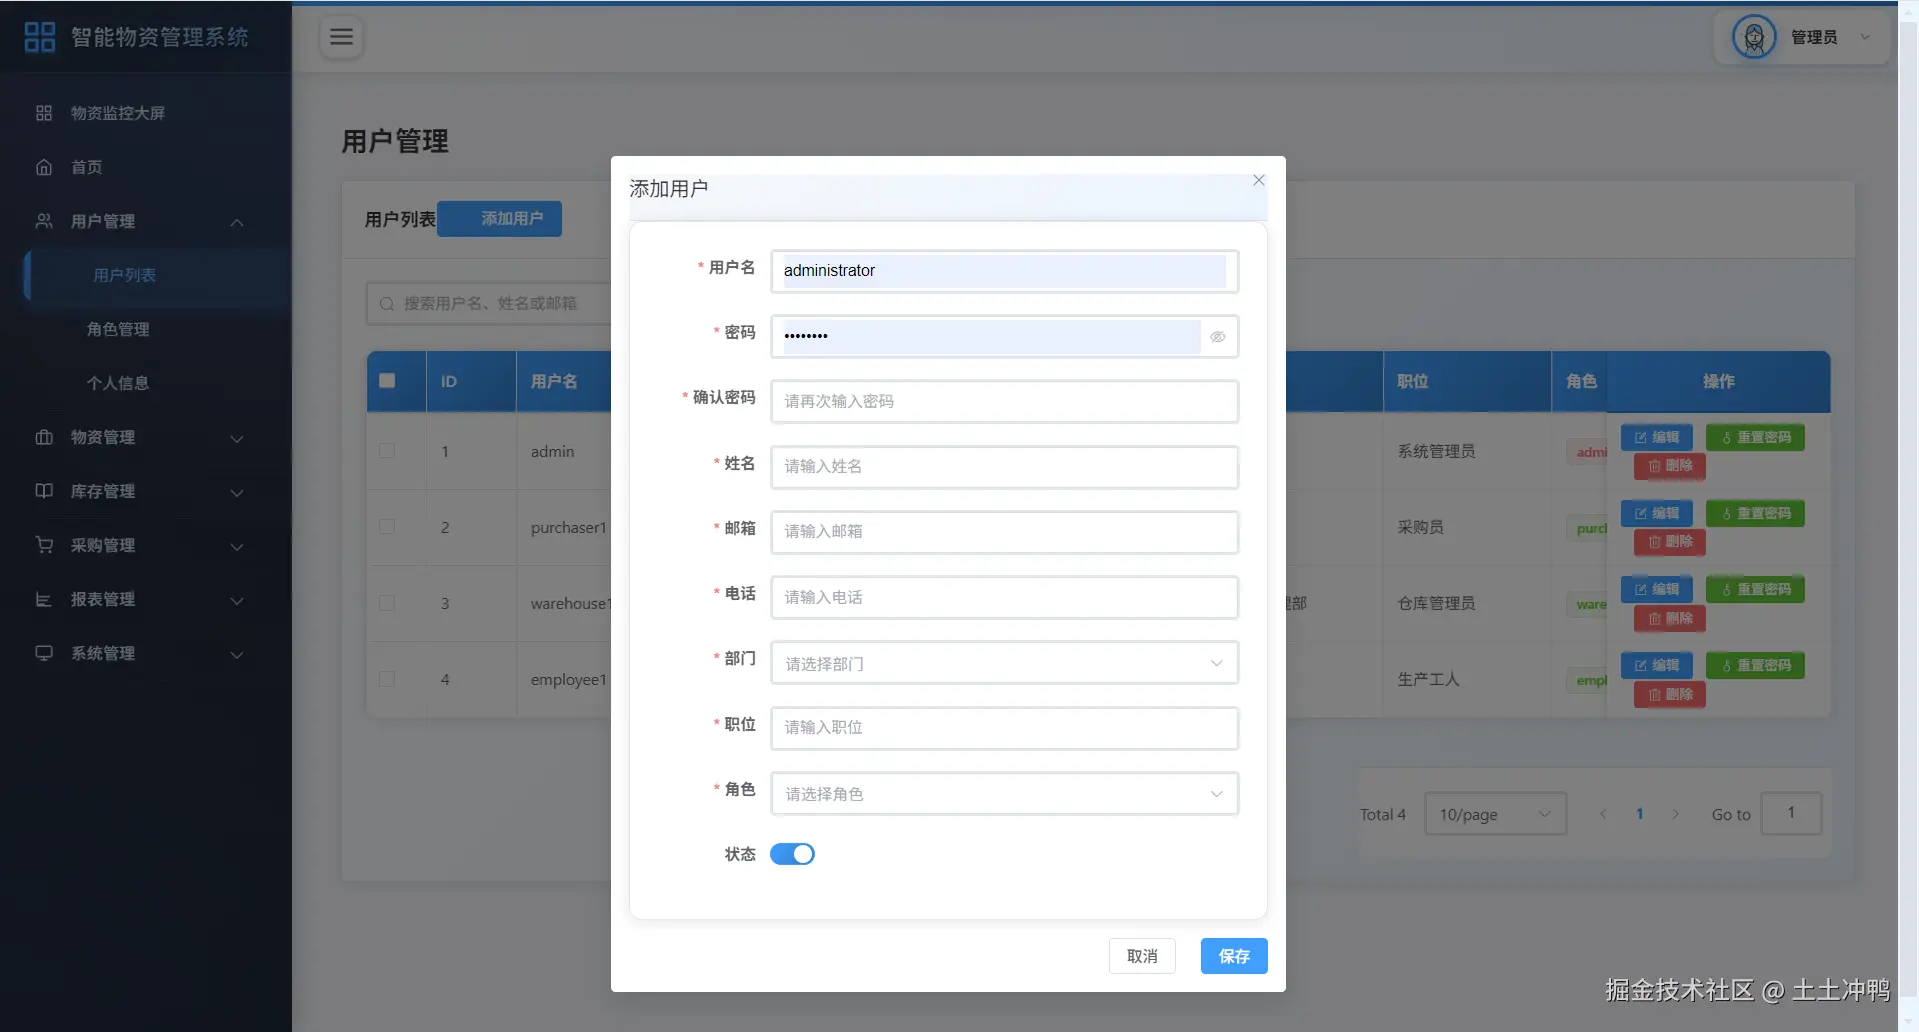
Task: Click 编辑 for the purchaser1 row
Action: pos(1656,513)
